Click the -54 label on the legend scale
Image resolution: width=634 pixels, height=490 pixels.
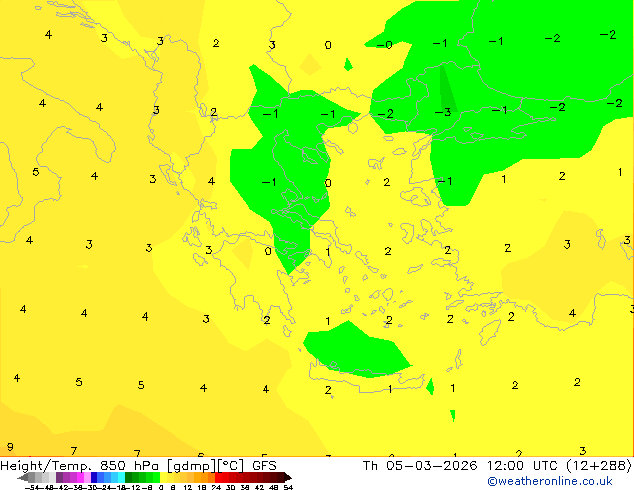tap(32, 487)
